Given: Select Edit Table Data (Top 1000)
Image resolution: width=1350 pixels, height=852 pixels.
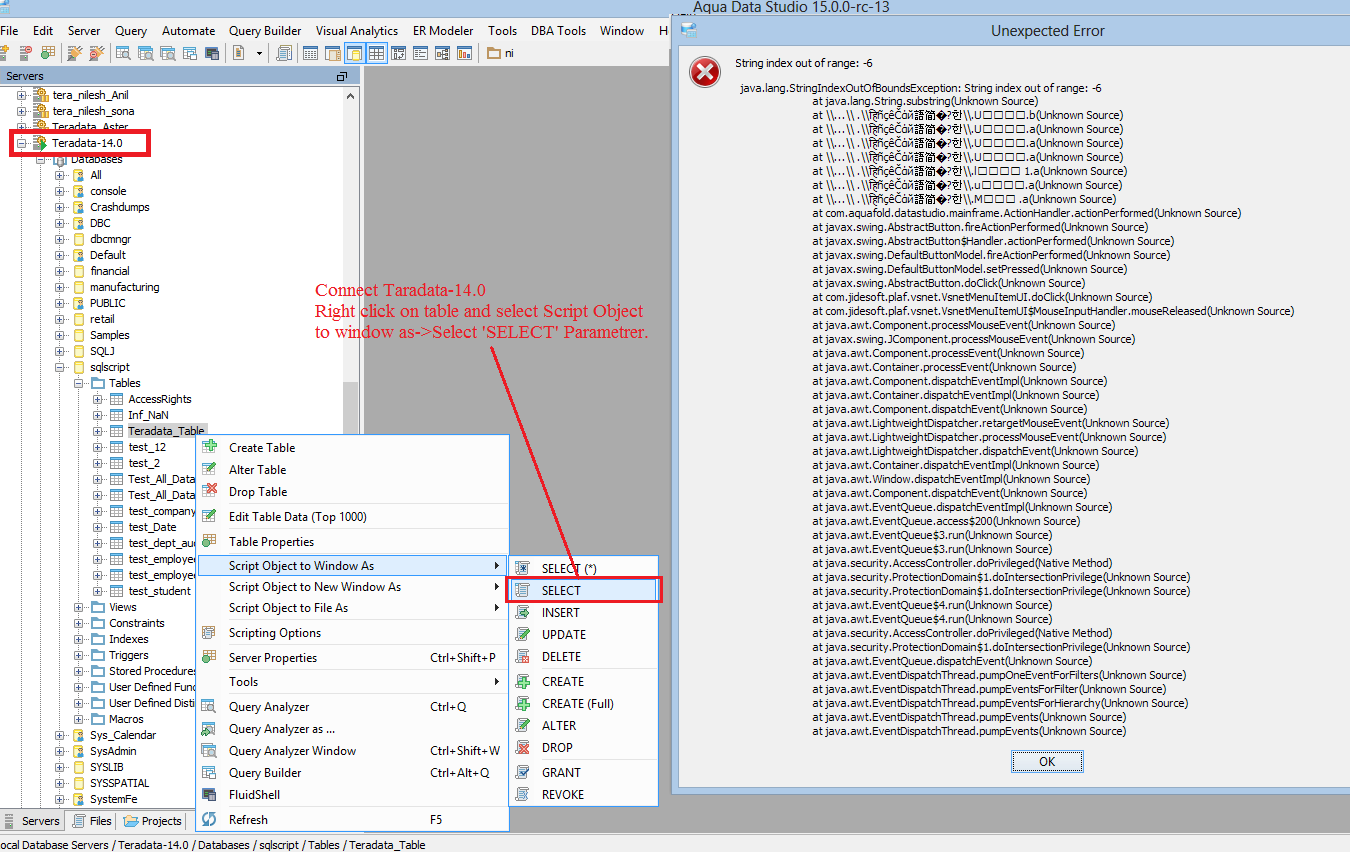Looking at the screenshot, I should coord(352,517).
